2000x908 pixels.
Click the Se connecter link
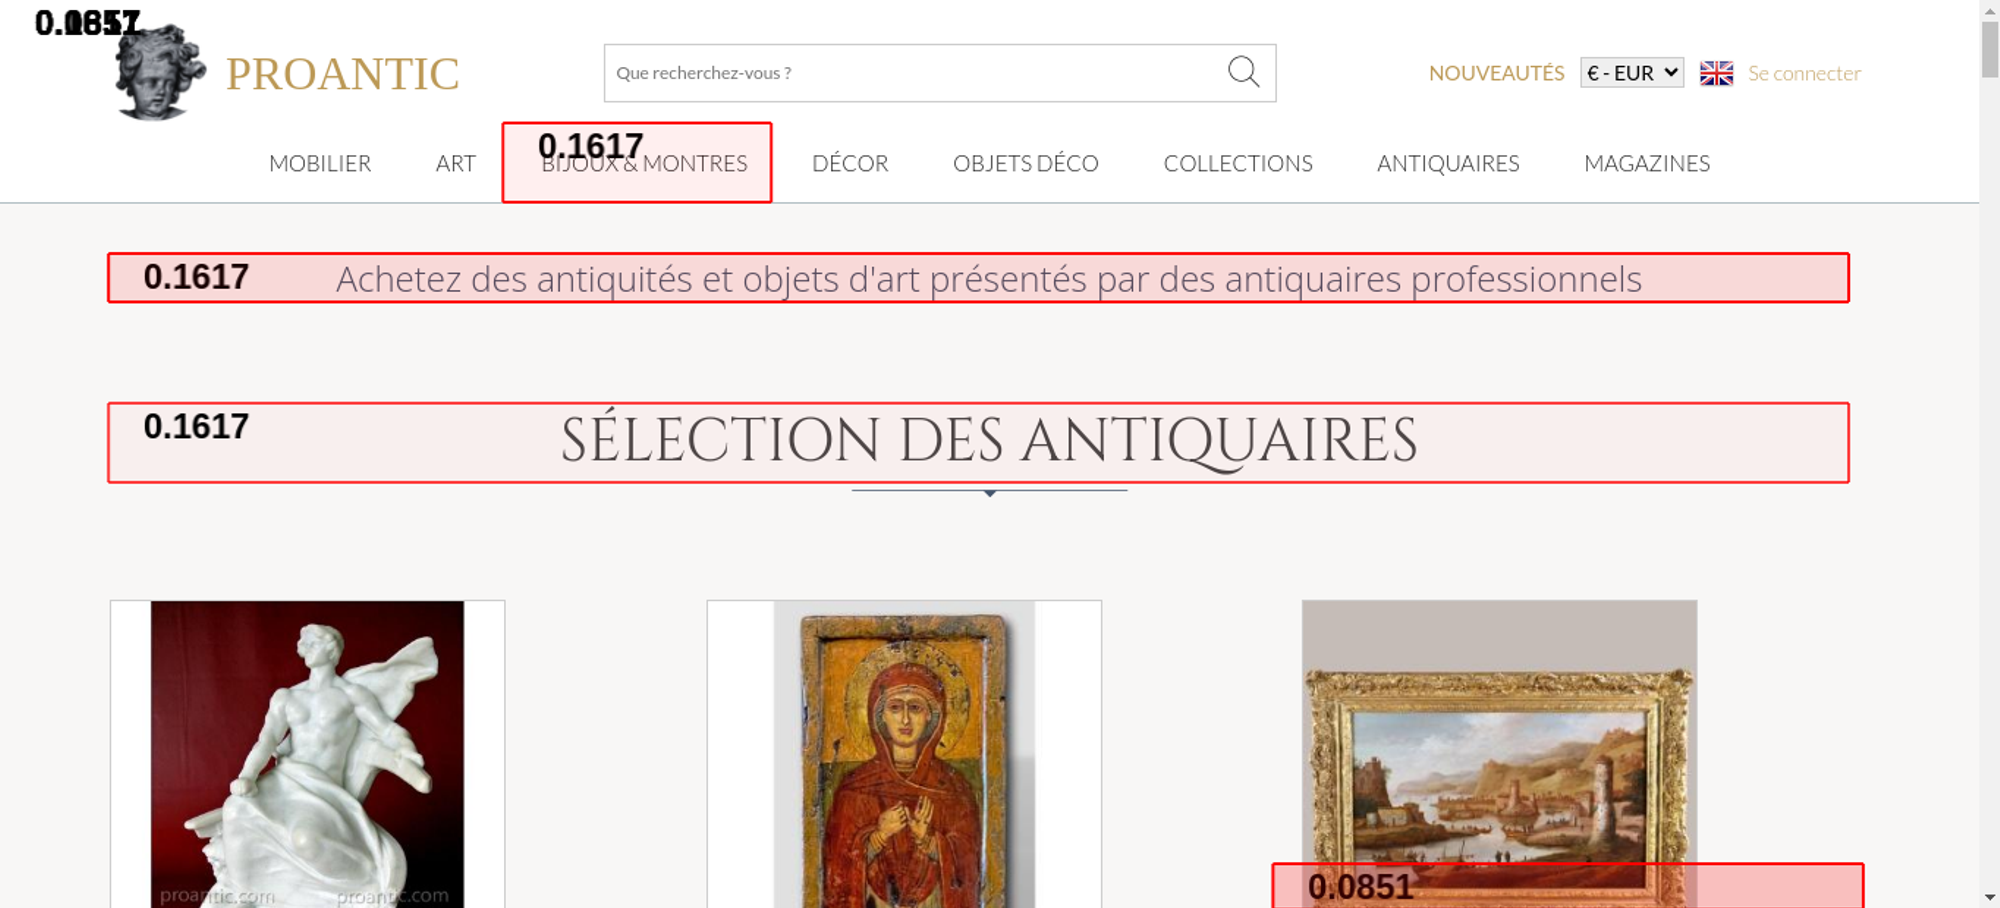pos(1804,73)
